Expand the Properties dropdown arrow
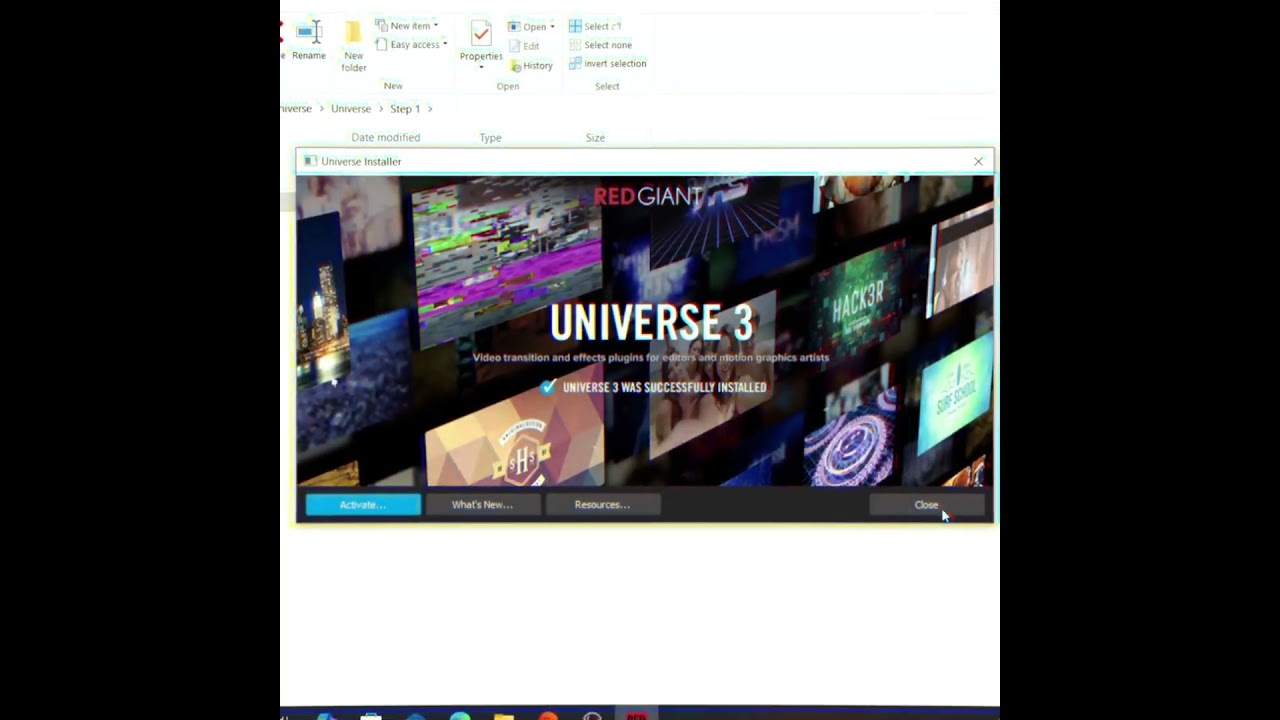 click(481, 68)
